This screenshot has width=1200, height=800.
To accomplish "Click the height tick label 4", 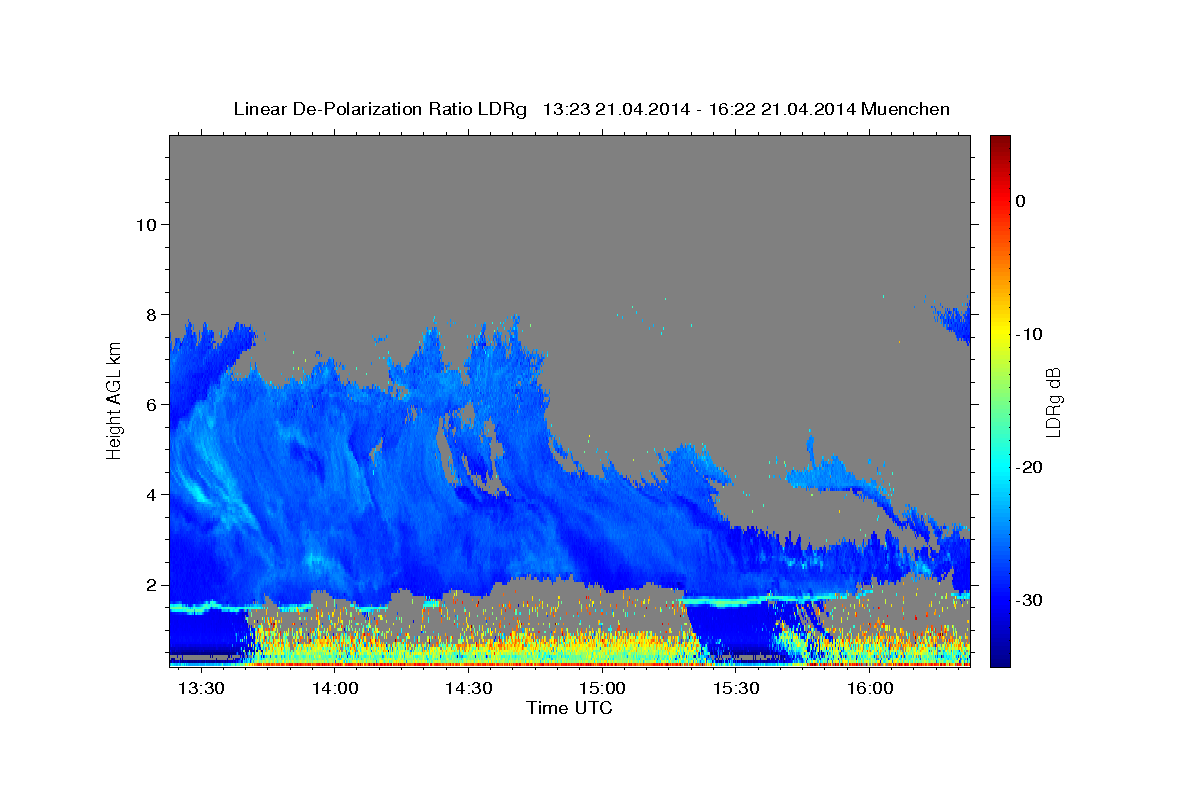I will click(152, 495).
